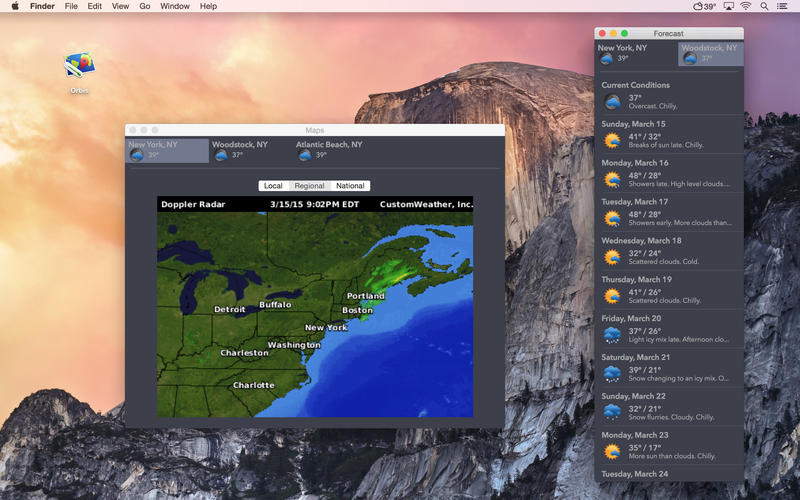The width and height of the screenshot is (800, 500).
Task: Open the View menu
Action: tap(120, 6)
